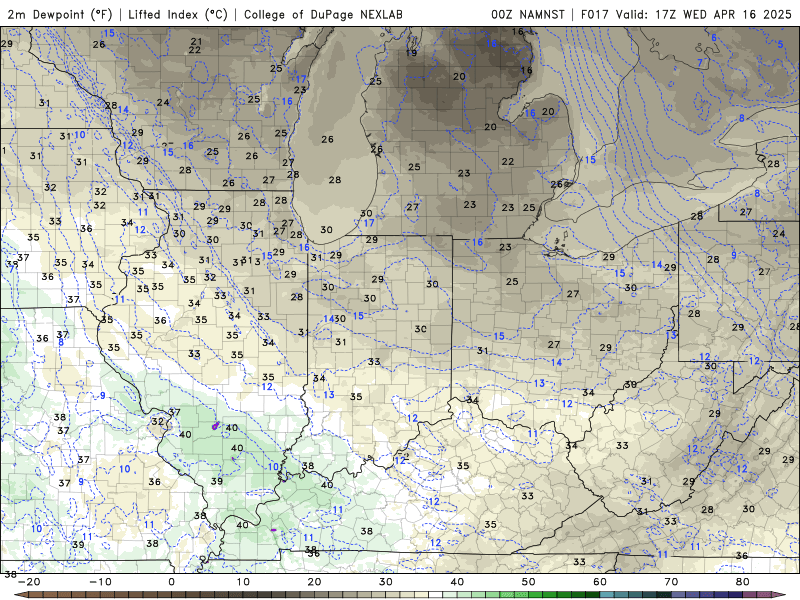Click the '30' label on the color scale legend

(386, 582)
